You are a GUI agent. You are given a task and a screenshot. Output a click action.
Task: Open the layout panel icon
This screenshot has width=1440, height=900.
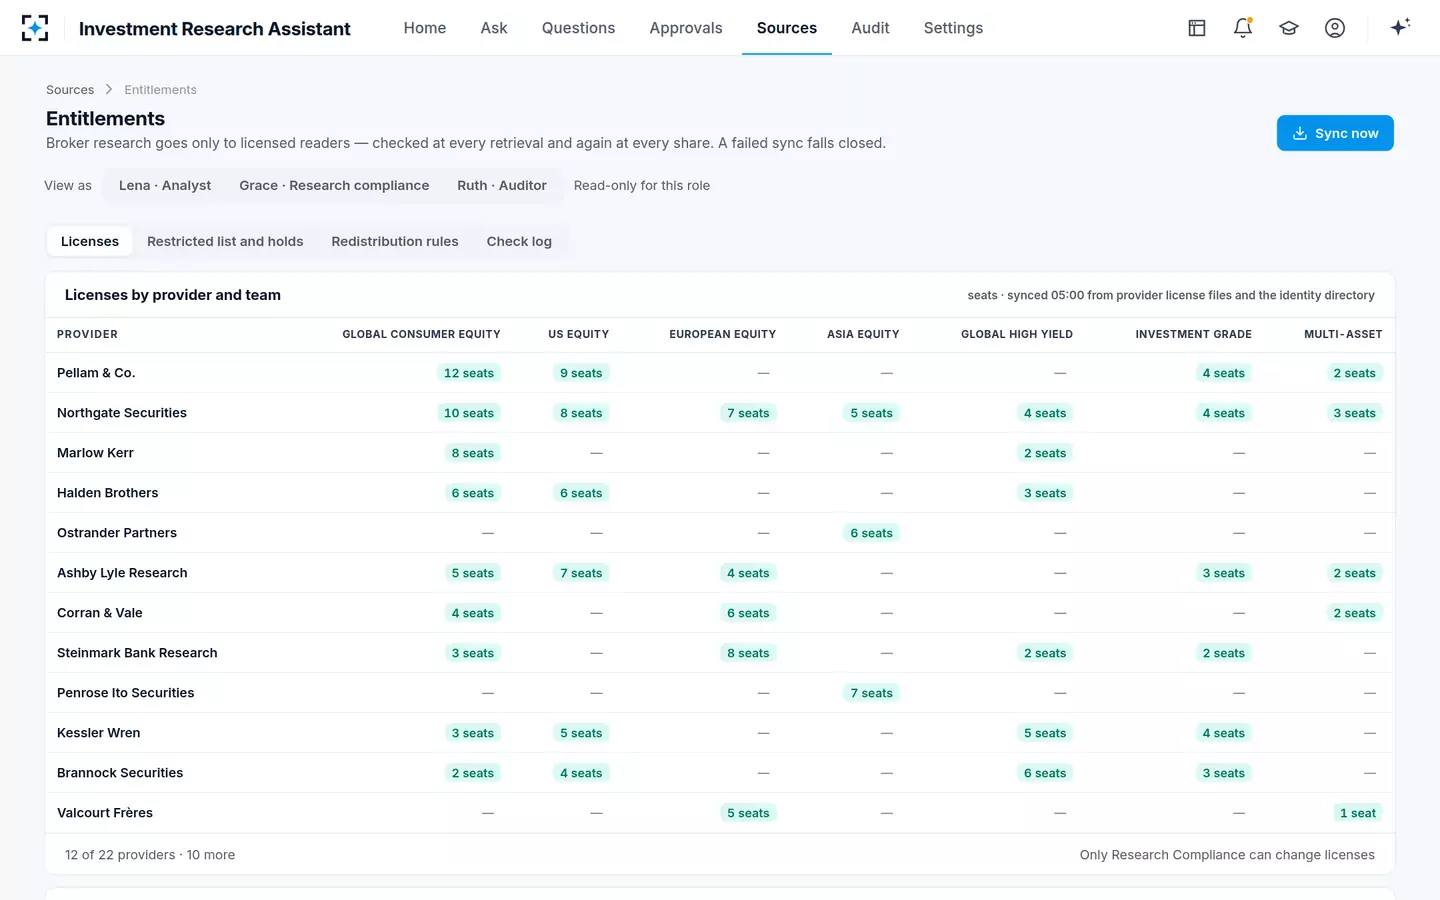click(x=1197, y=28)
